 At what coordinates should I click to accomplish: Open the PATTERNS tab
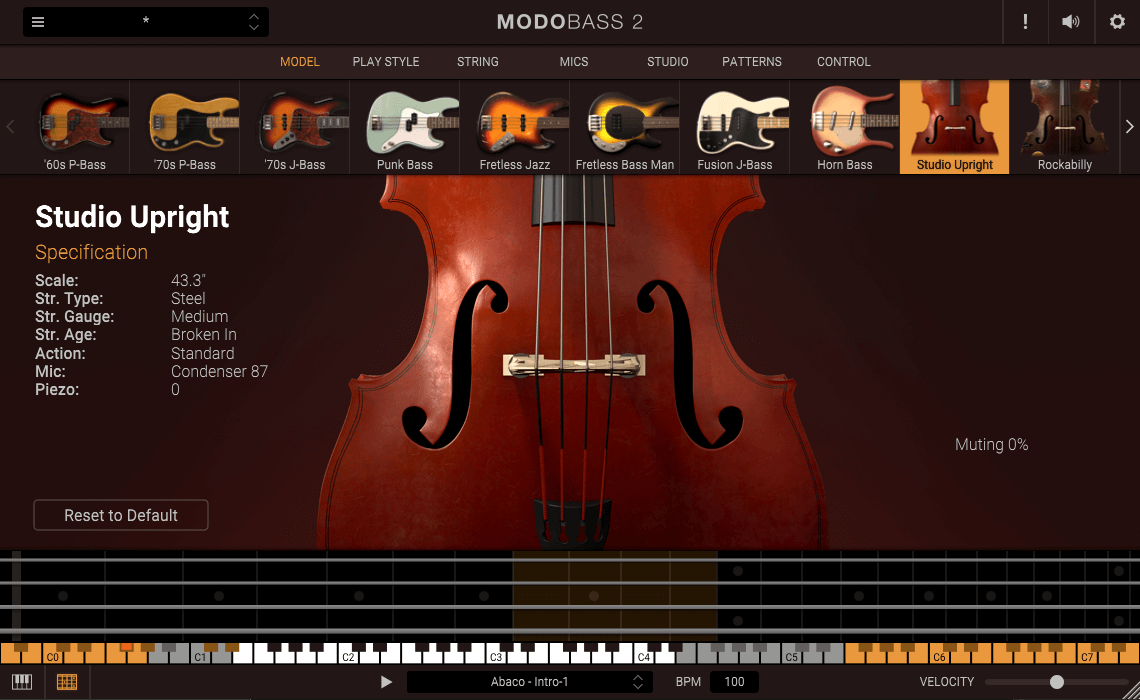point(752,62)
